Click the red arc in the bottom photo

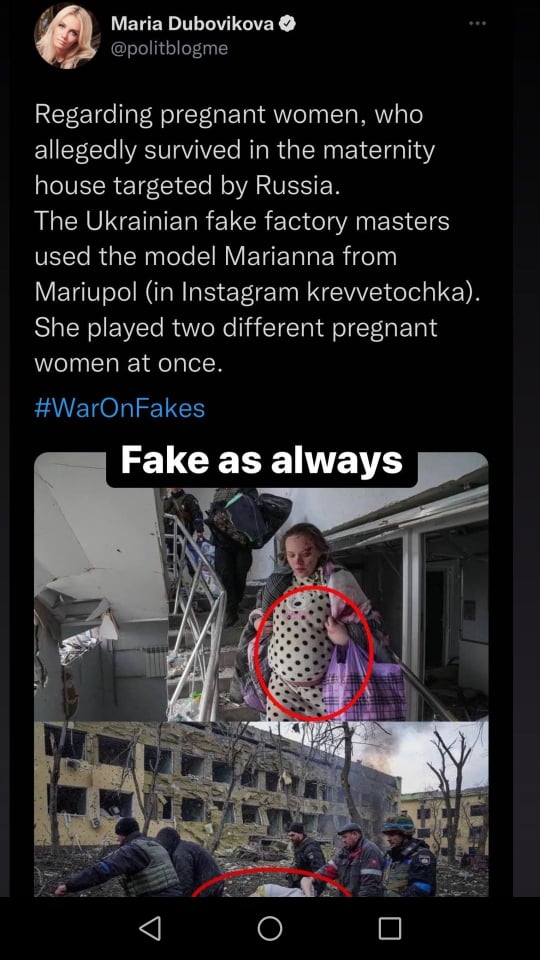pos(272,882)
